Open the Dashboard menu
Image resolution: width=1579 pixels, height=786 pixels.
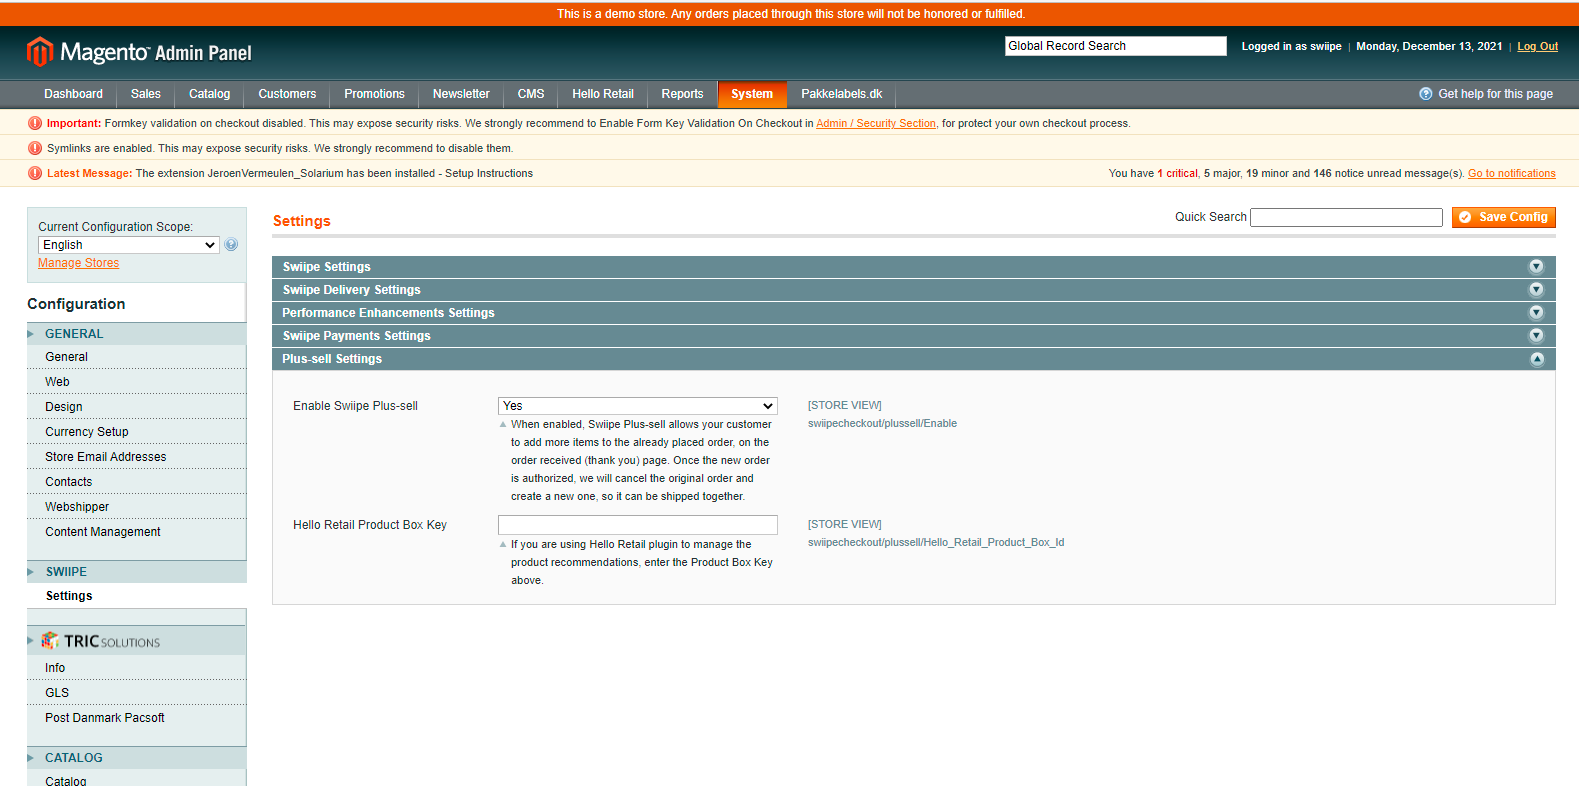coord(73,94)
